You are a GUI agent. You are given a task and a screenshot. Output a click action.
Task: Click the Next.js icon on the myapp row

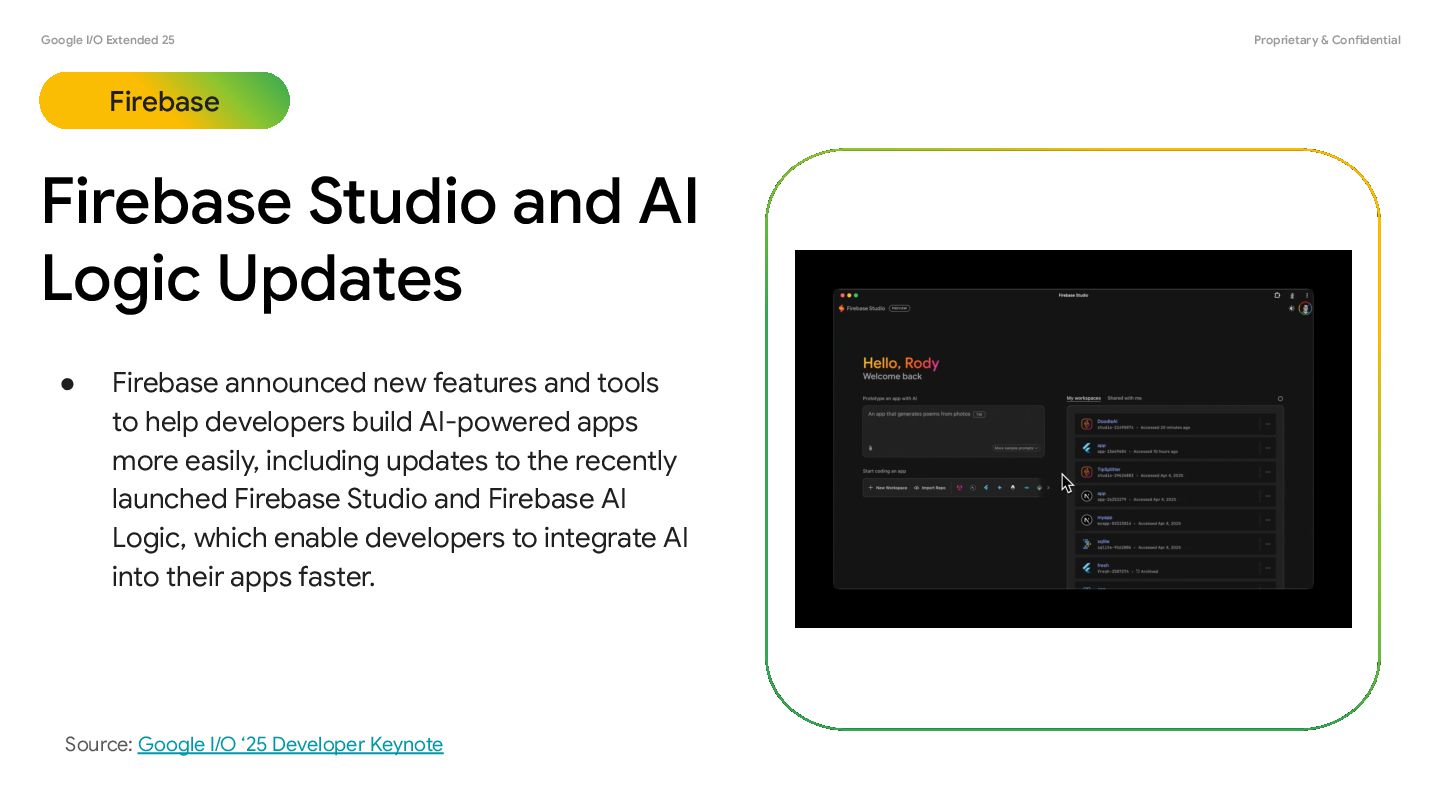[x=1086, y=520]
